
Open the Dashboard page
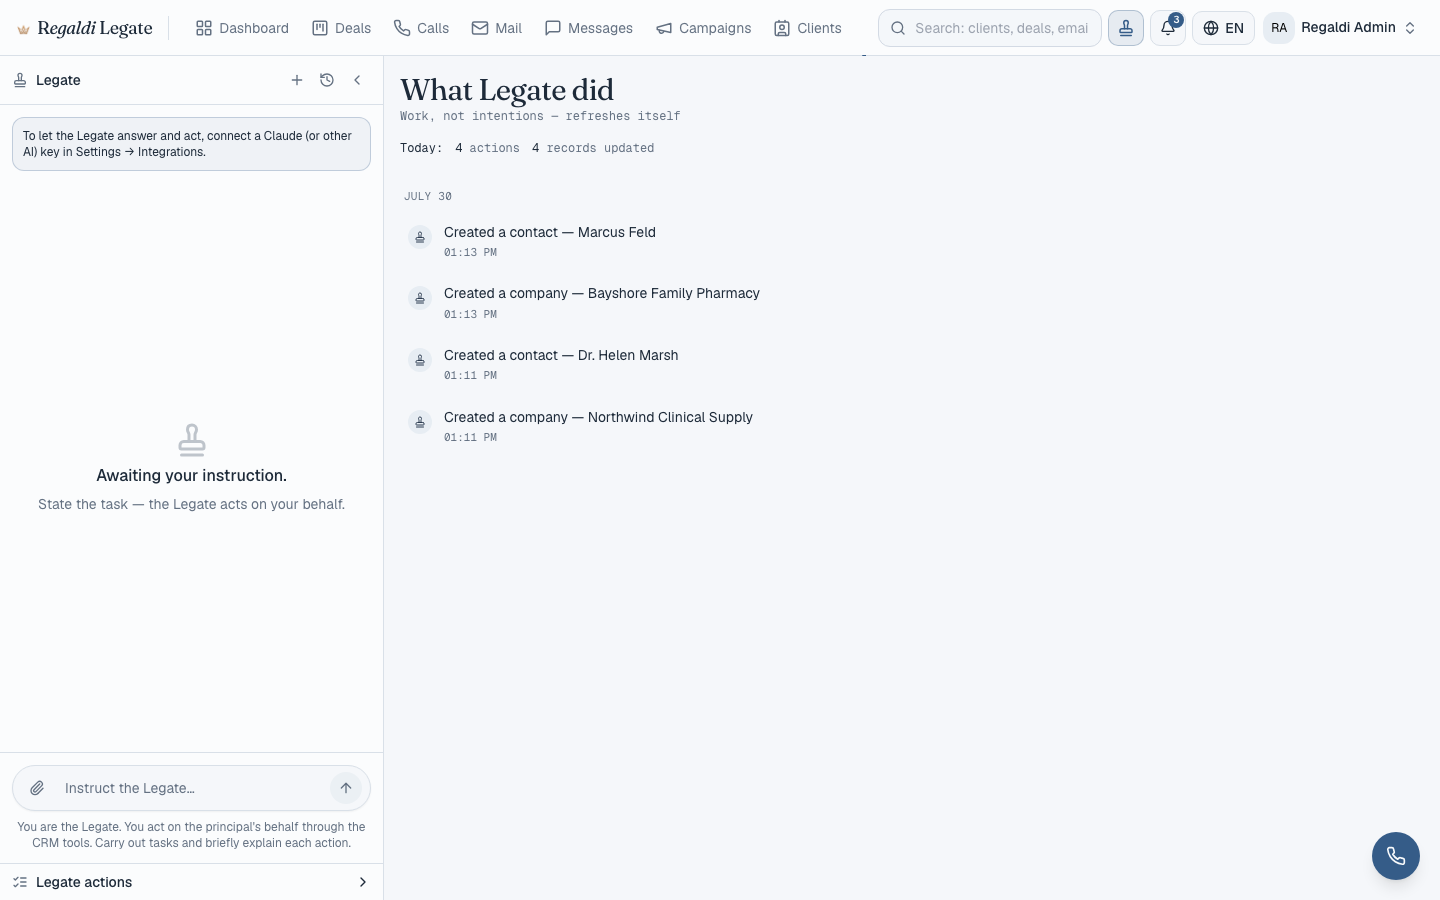[x=242, y=28]
